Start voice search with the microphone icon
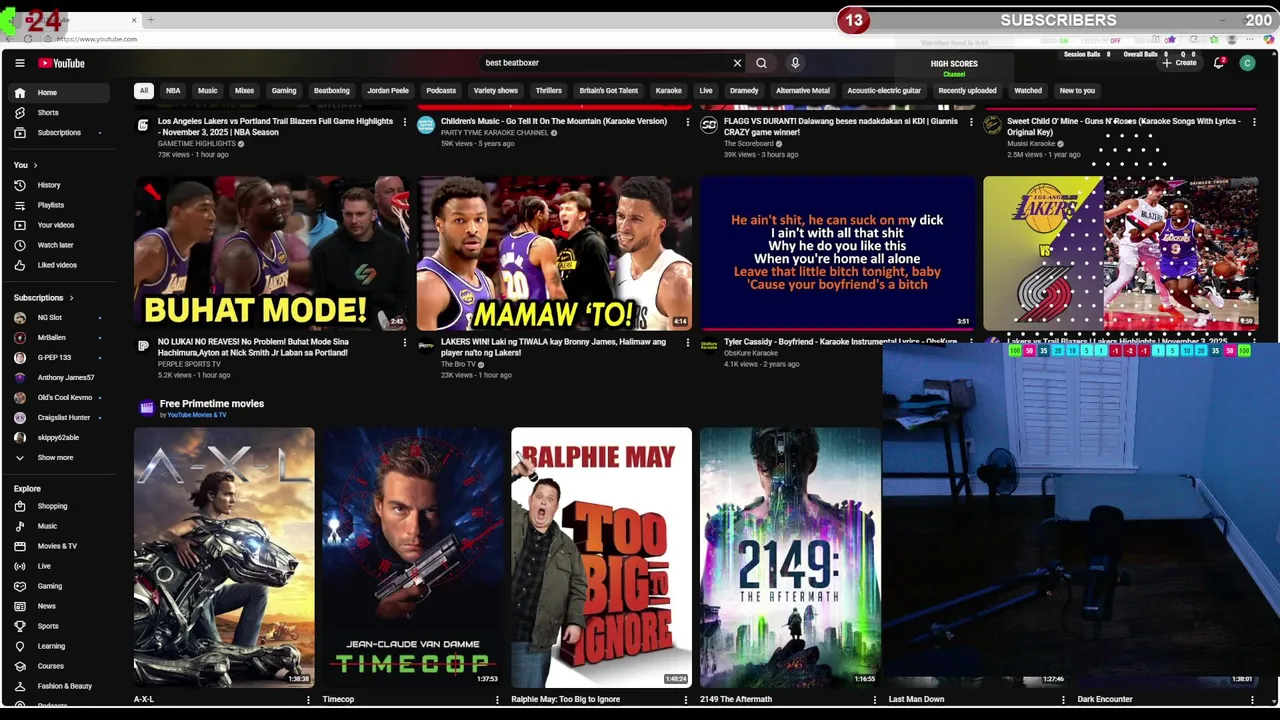The height and width of the screenshot is (720, 1280). point(795,63)
